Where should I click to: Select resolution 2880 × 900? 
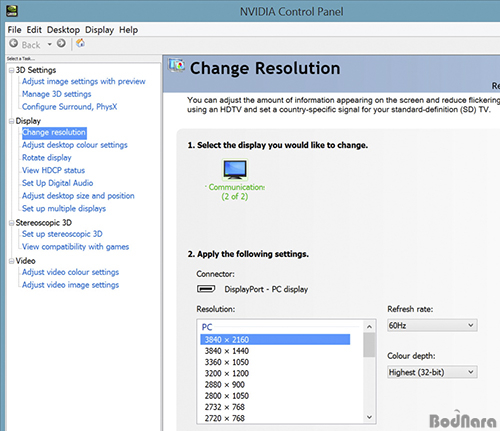pos(225,385)
